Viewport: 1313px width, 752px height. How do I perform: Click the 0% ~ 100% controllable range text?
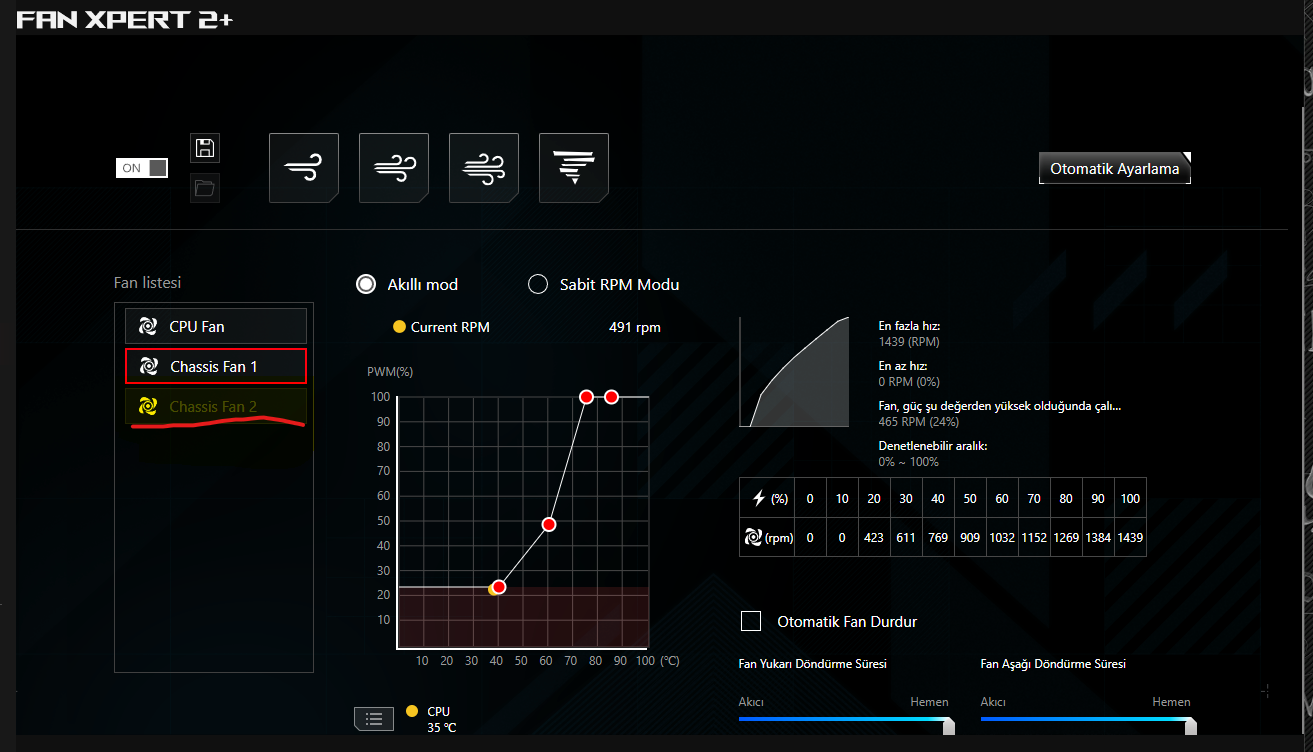908,462
